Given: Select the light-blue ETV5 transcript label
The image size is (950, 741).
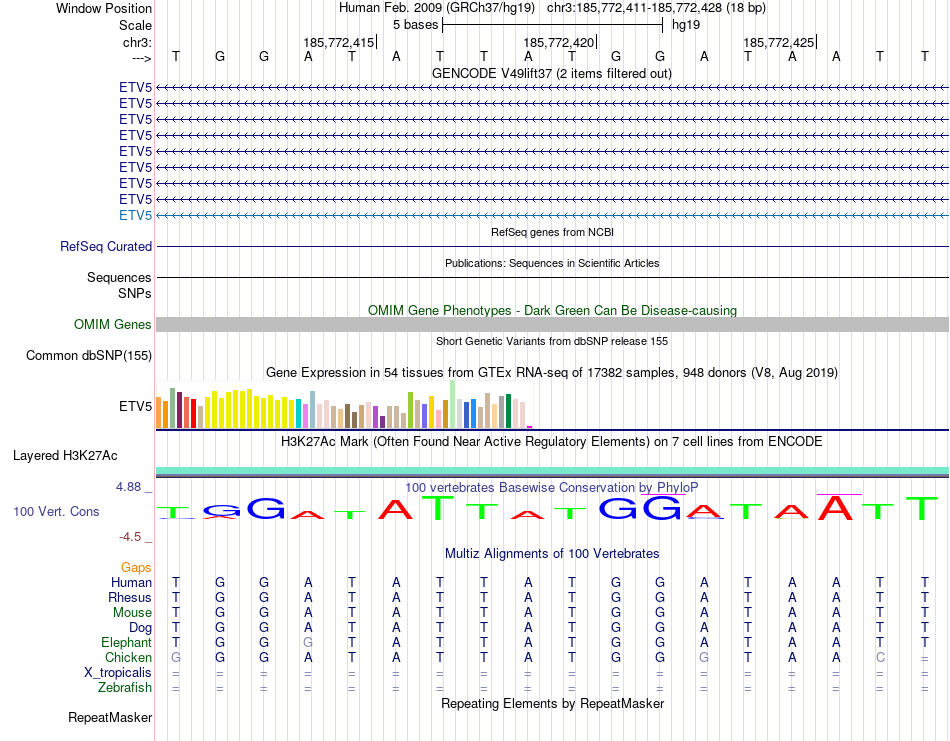Looking at the screenshot, I should pyautogui.click(x=135, y=215).
